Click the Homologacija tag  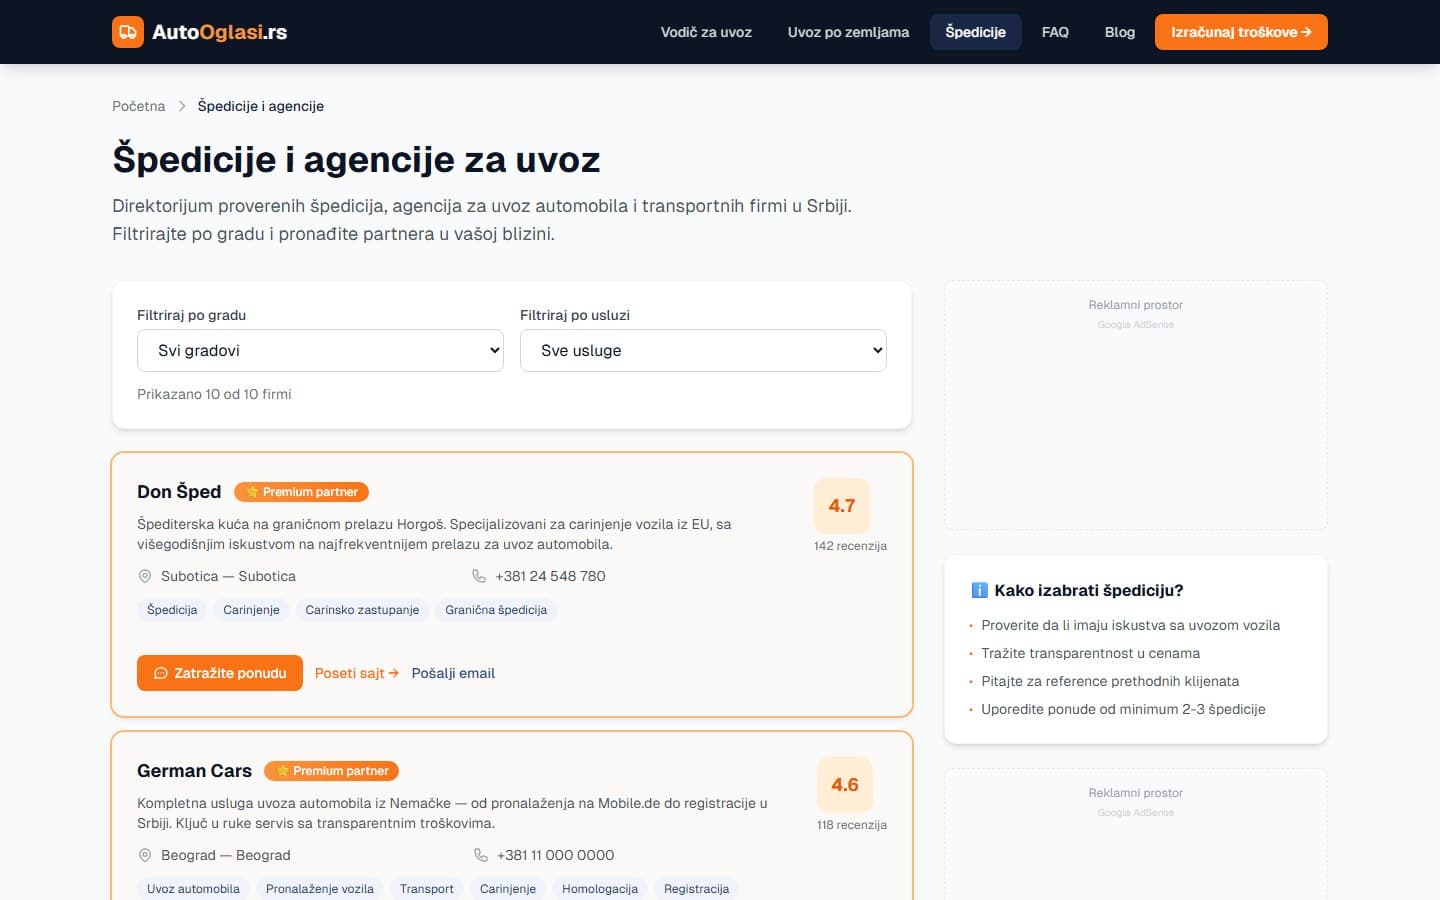tap(600, 889)
